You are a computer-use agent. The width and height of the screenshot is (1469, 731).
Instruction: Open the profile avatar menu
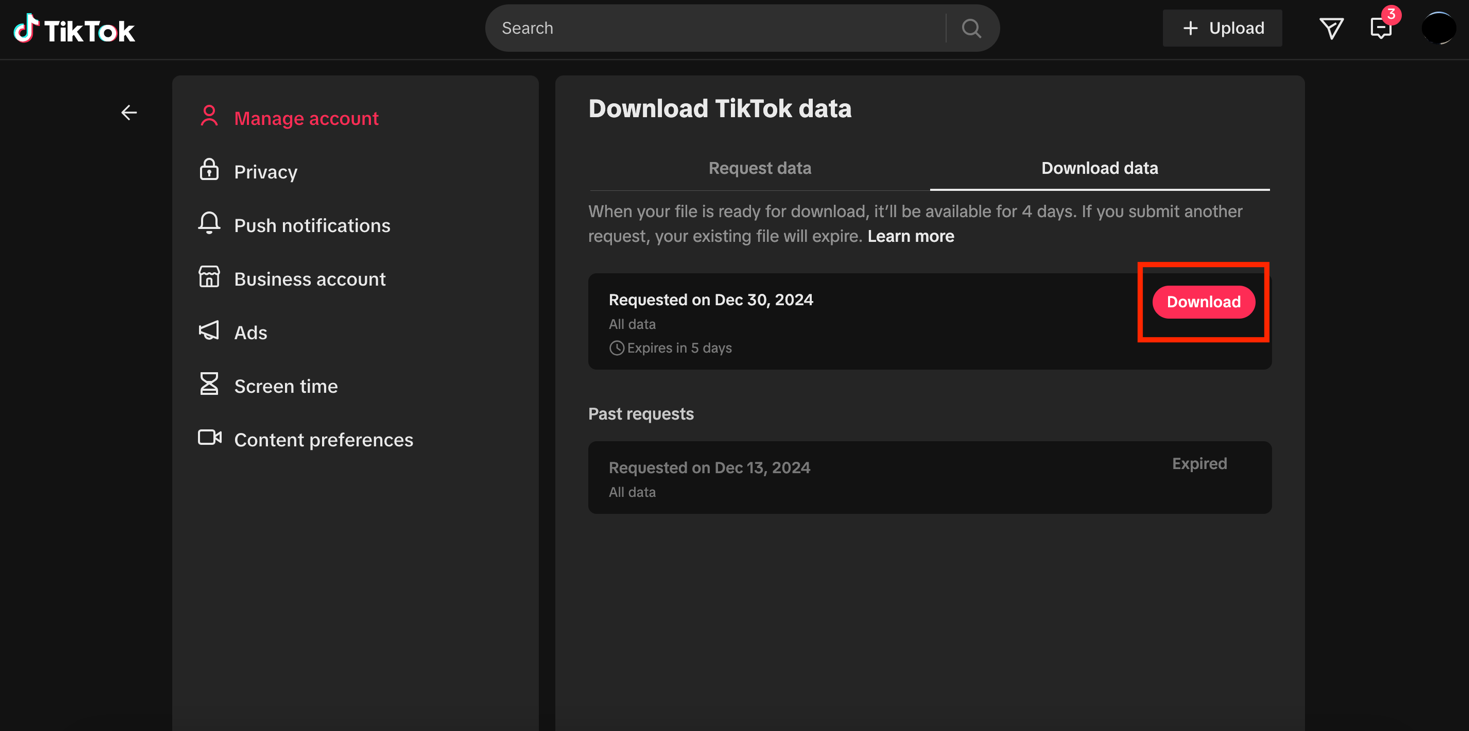(x=1438, y=28)
